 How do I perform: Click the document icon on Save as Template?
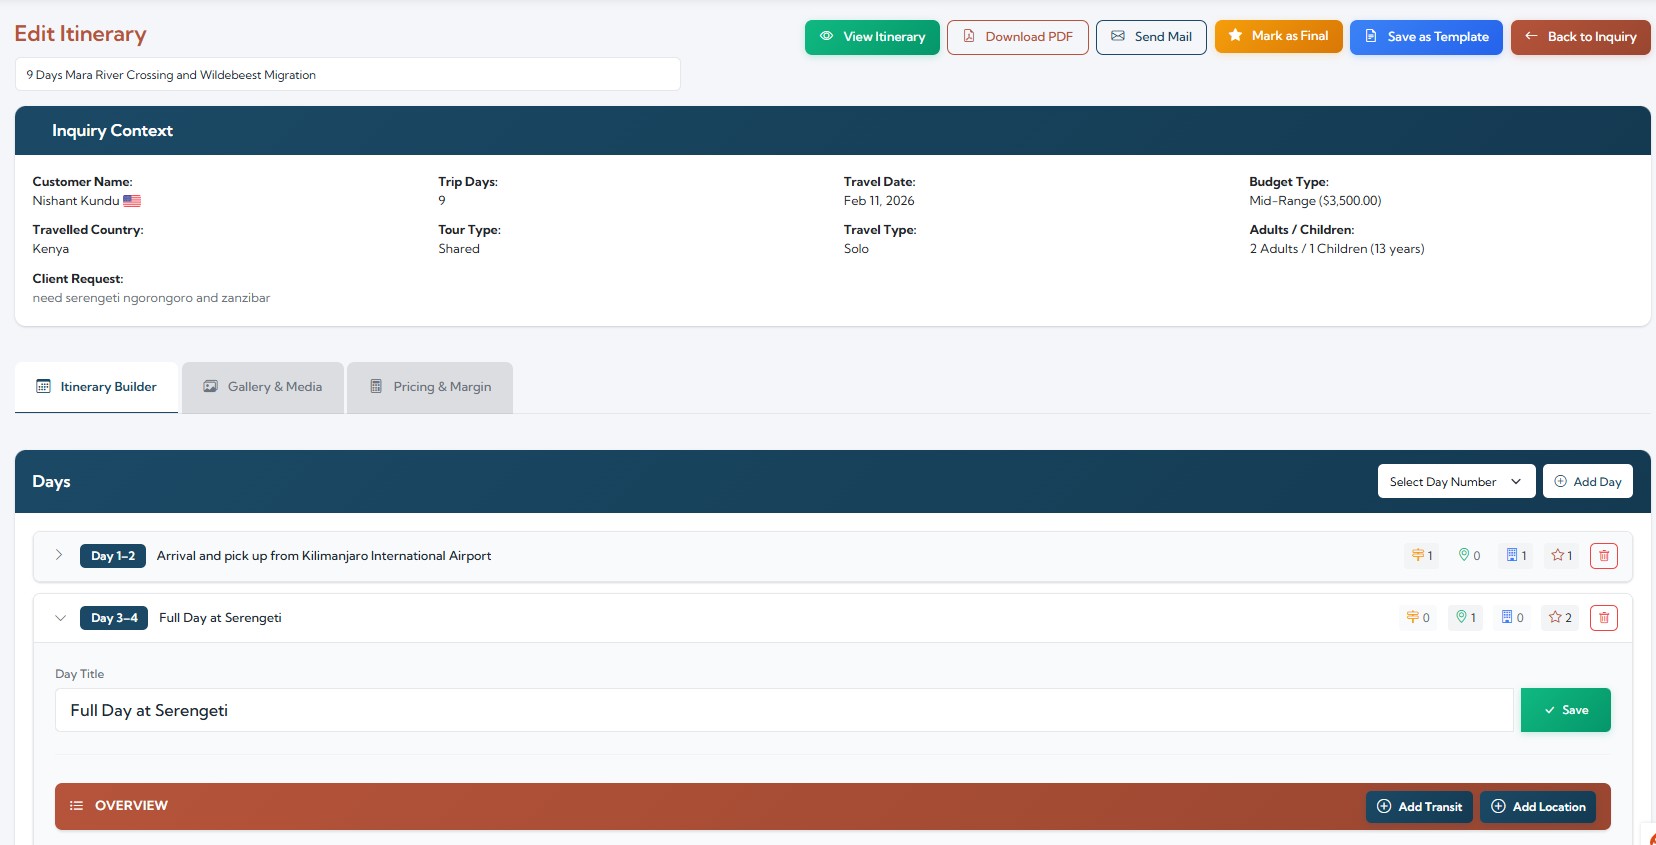tap(1371, 36)
